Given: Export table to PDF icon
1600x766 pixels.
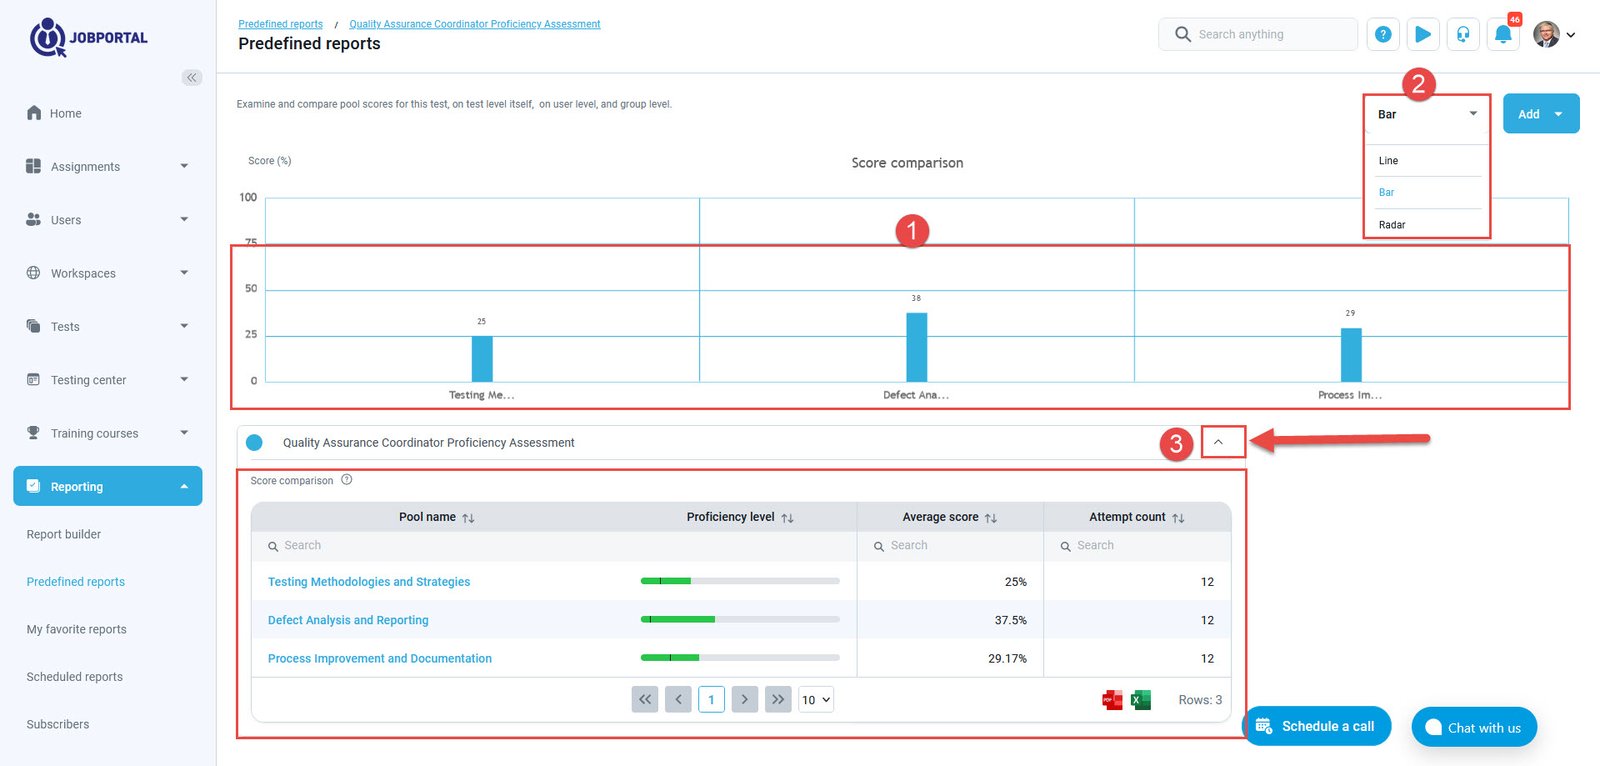Looking at the screenshot, I should (x=1112, y=700).
